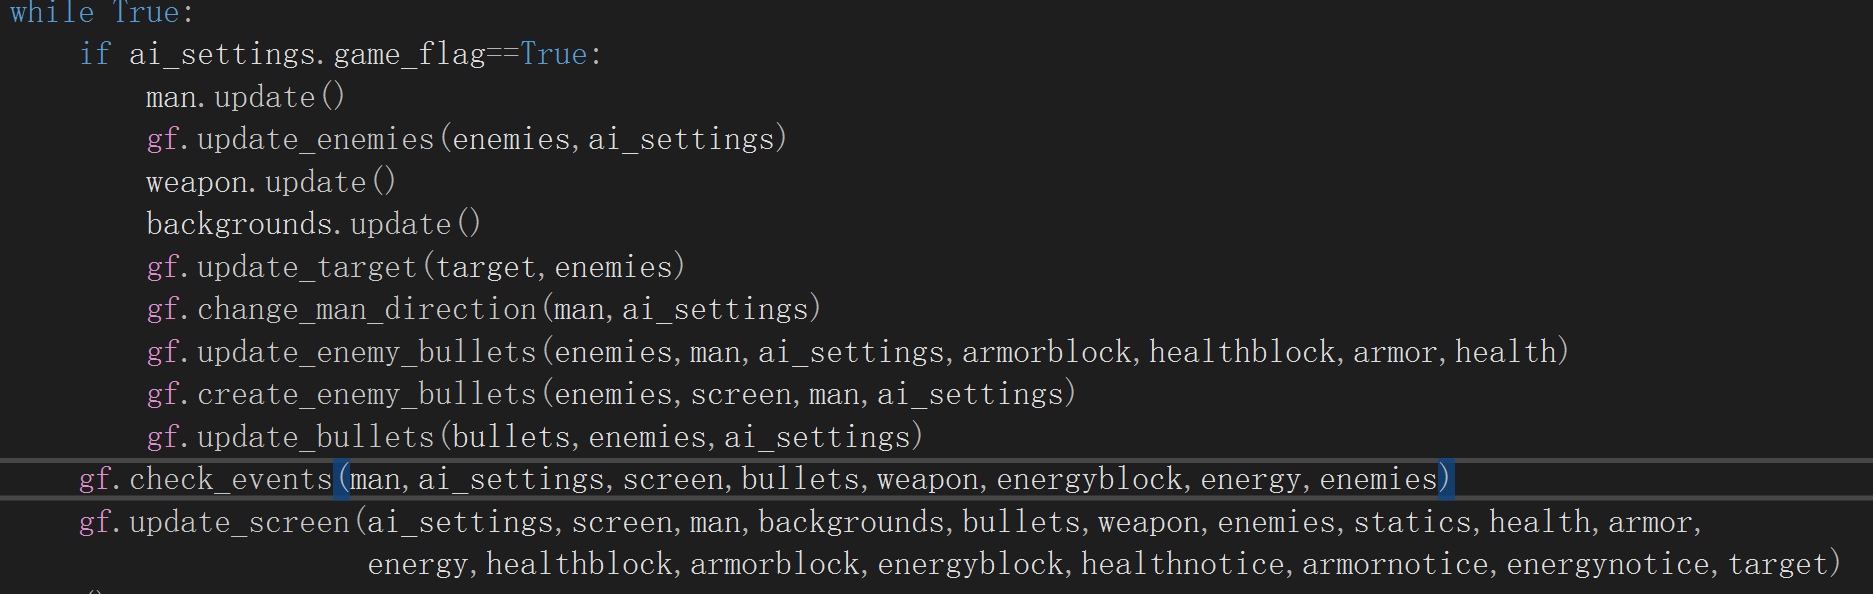The height and width of the screenshot is (594, 1873).
Task: Place cursor on gf.update_enemies line
Action: tap(467, 139)
